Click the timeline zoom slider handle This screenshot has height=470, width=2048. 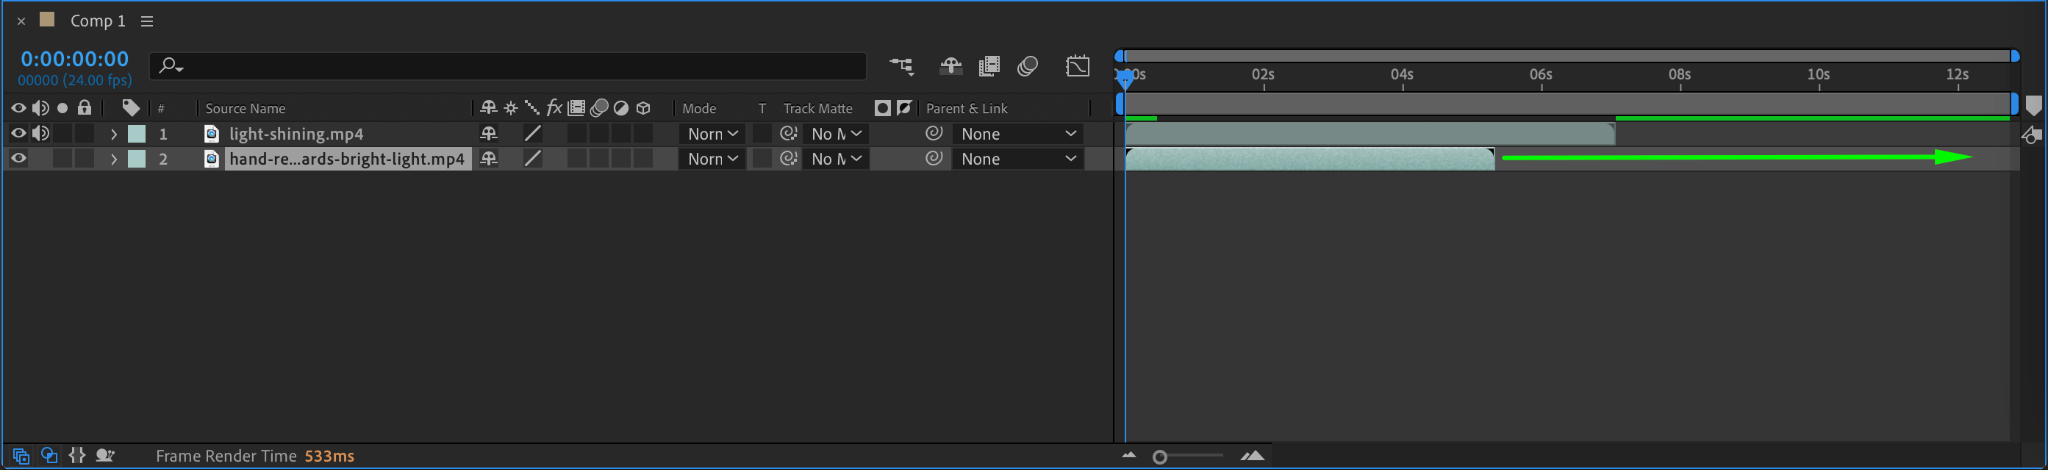point(1160,457)
